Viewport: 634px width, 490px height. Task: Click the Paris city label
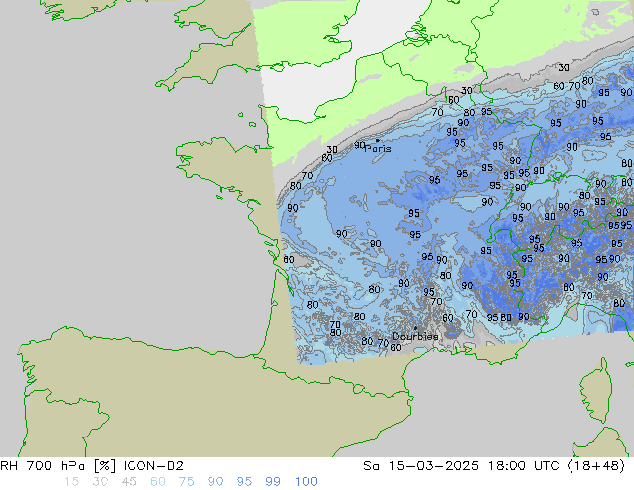(378, 148)
